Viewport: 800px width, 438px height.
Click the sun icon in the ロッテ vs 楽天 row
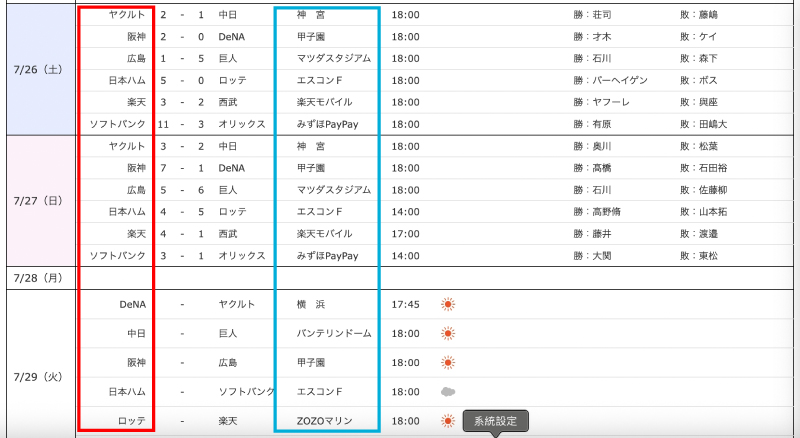(450, 421)
